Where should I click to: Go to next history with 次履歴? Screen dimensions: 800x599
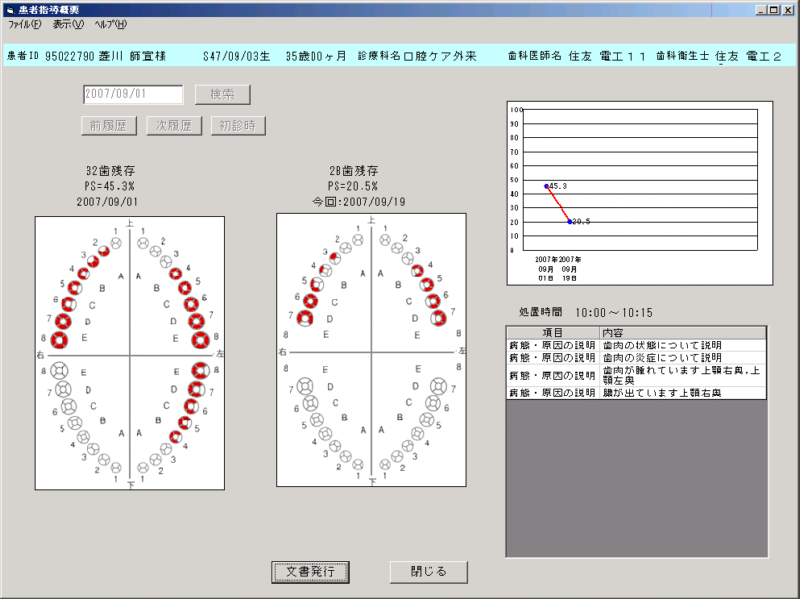tap(174, 126)
